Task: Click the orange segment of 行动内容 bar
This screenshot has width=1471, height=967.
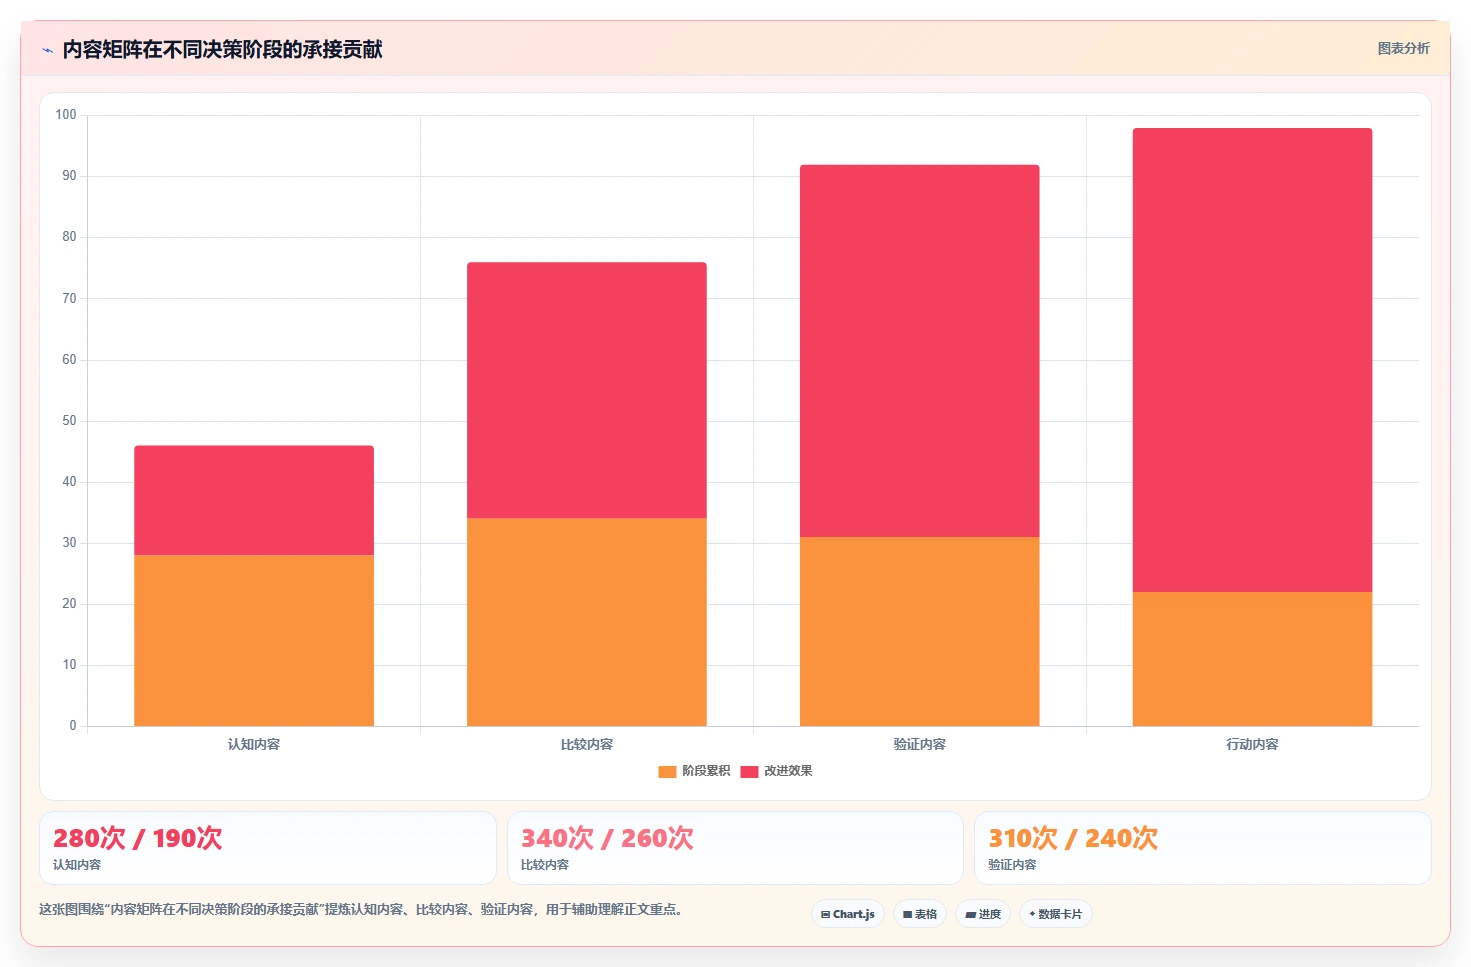Action: pos(1253,659)
